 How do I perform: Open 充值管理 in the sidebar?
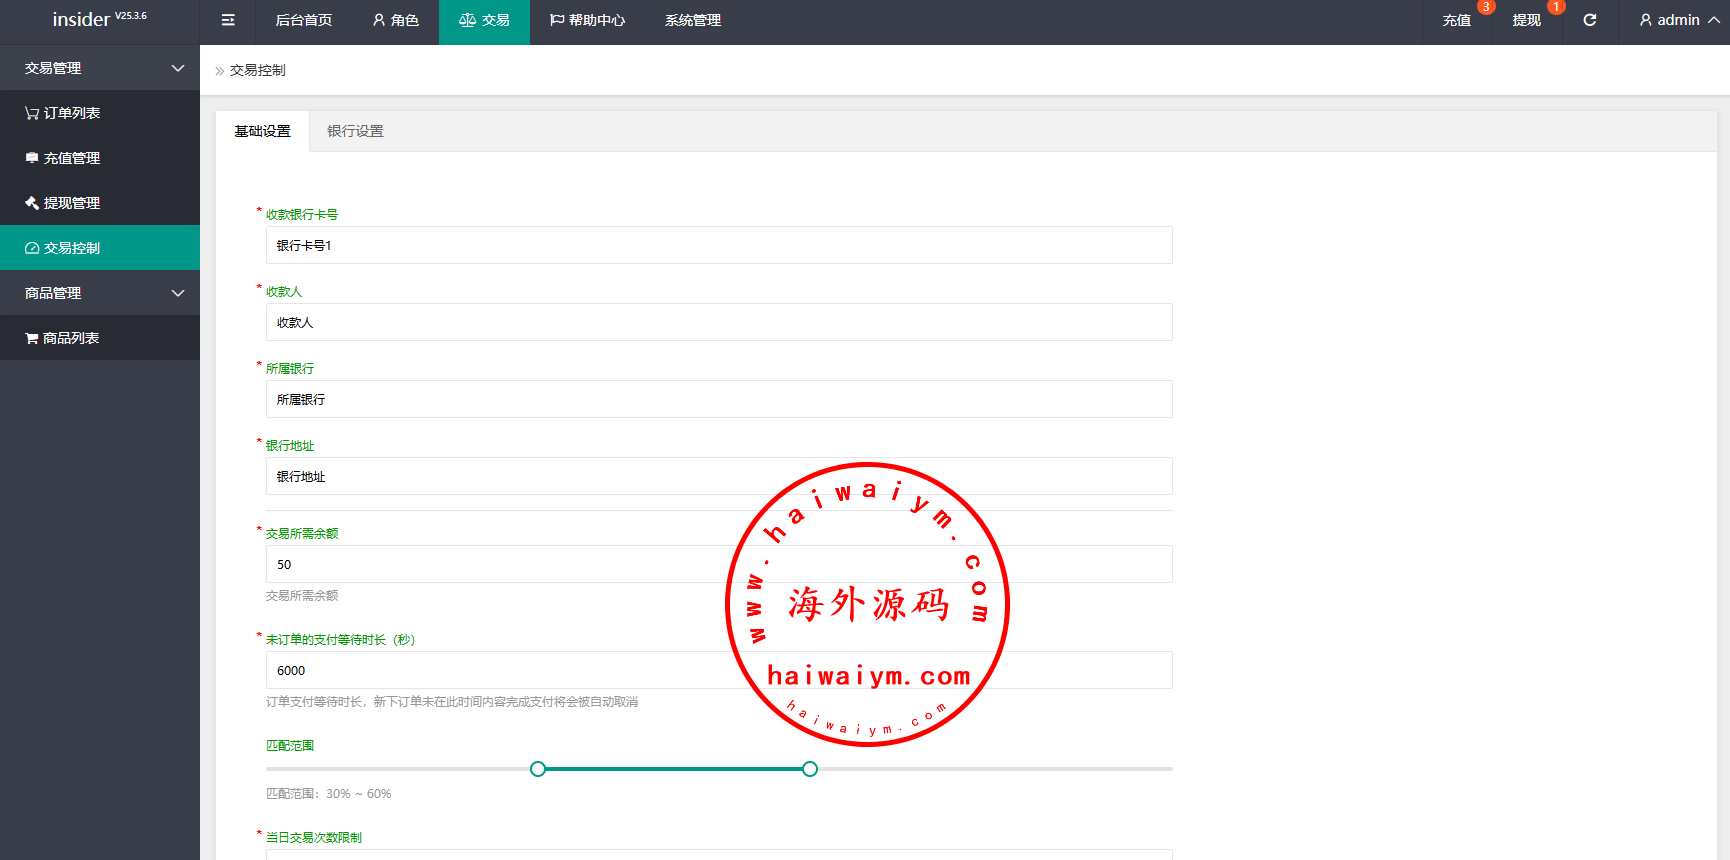pyautogui.click(x=63, y=158)
